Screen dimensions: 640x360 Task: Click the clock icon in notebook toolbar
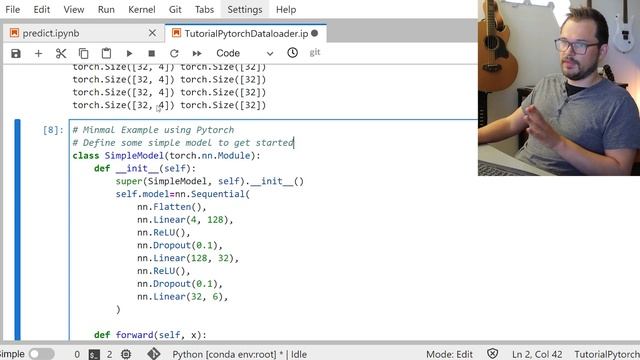tap(292, 53)
